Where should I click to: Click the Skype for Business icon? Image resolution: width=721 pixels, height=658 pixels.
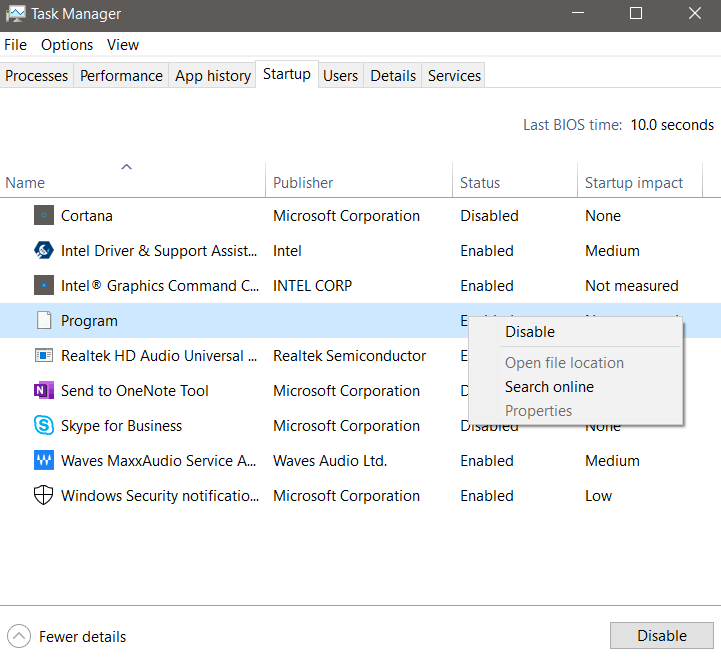coord(44,425)
